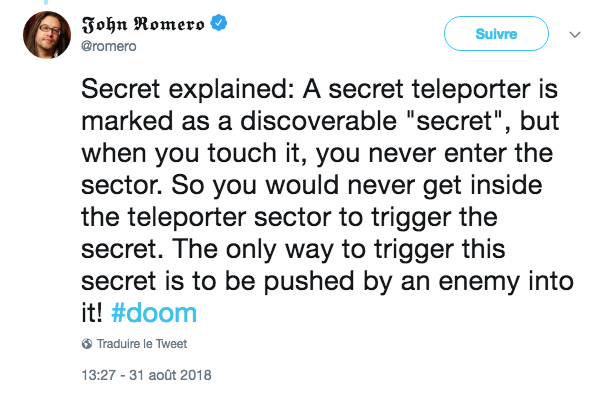The width and height of the screenshot is (611, 393).
Task: Expand the tweet options chevron
Action: click(575, 34)
